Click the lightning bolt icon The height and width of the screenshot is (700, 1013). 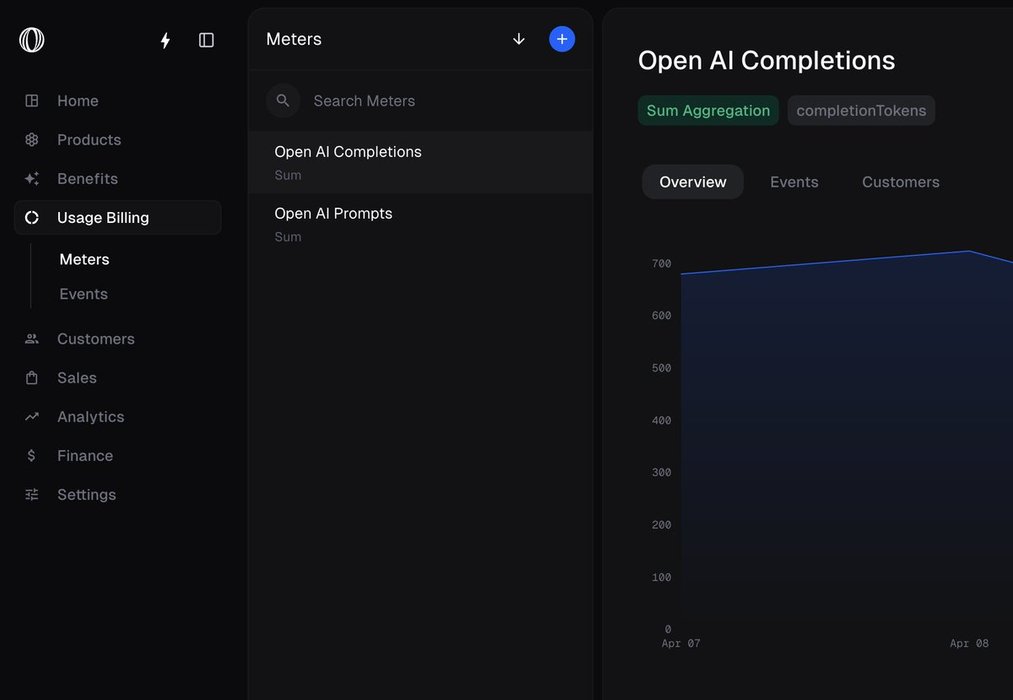point(165,40)
